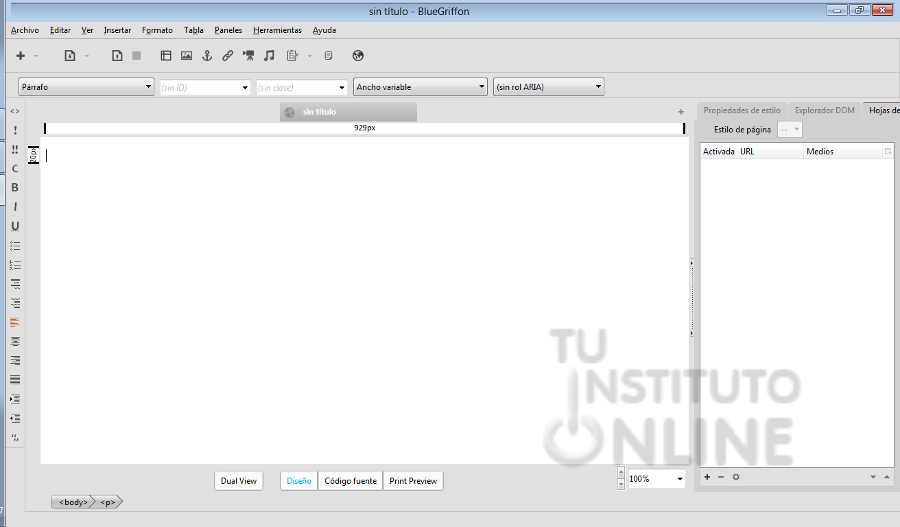Open the arrow beside the new document icon
Viewport: 900px width, 527px height.
click(36, 56)
